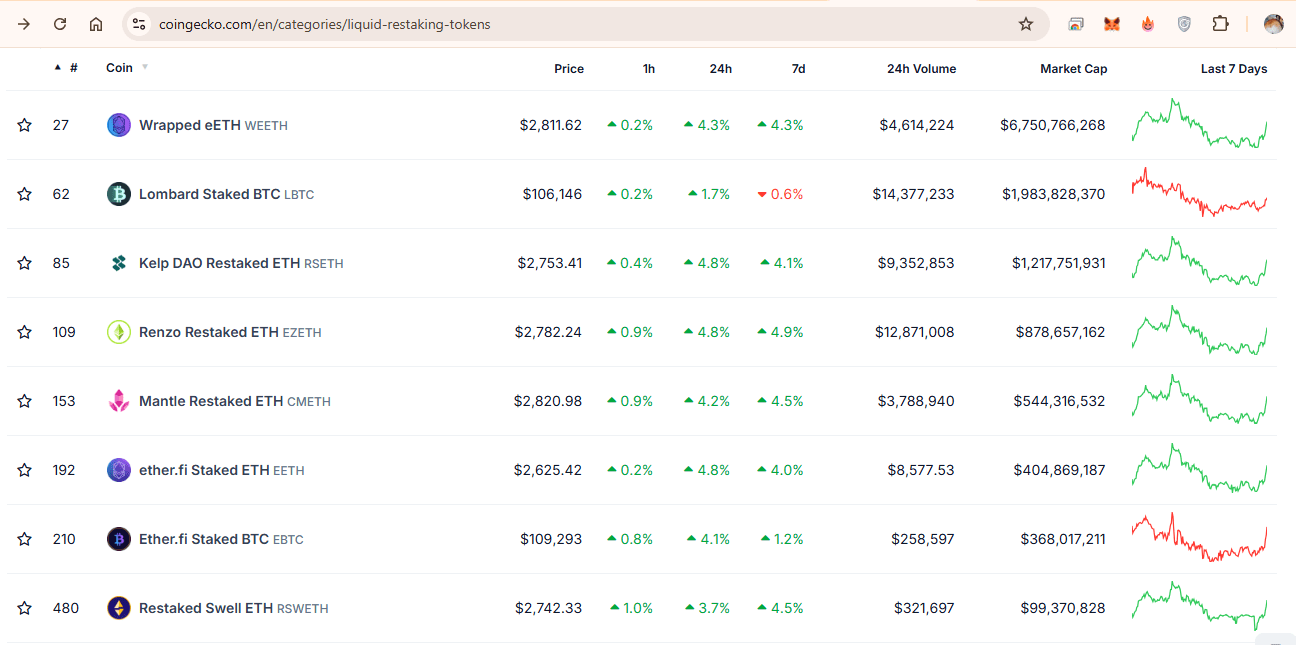The height and width of the screenshot is (645, 1296).
Task: Click the Restaked Swell ETH sparkline chart
Action: (1199, 607)
